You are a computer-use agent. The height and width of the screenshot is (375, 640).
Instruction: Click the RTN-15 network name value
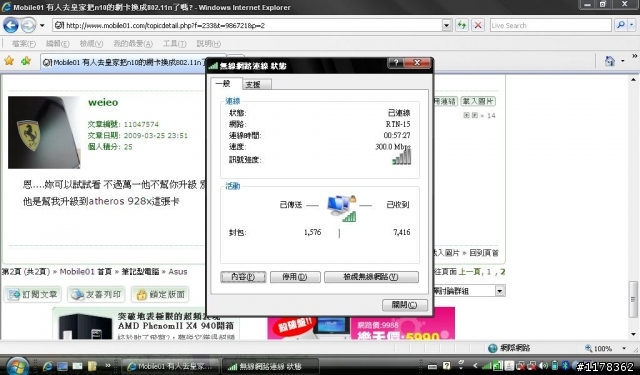398,124
